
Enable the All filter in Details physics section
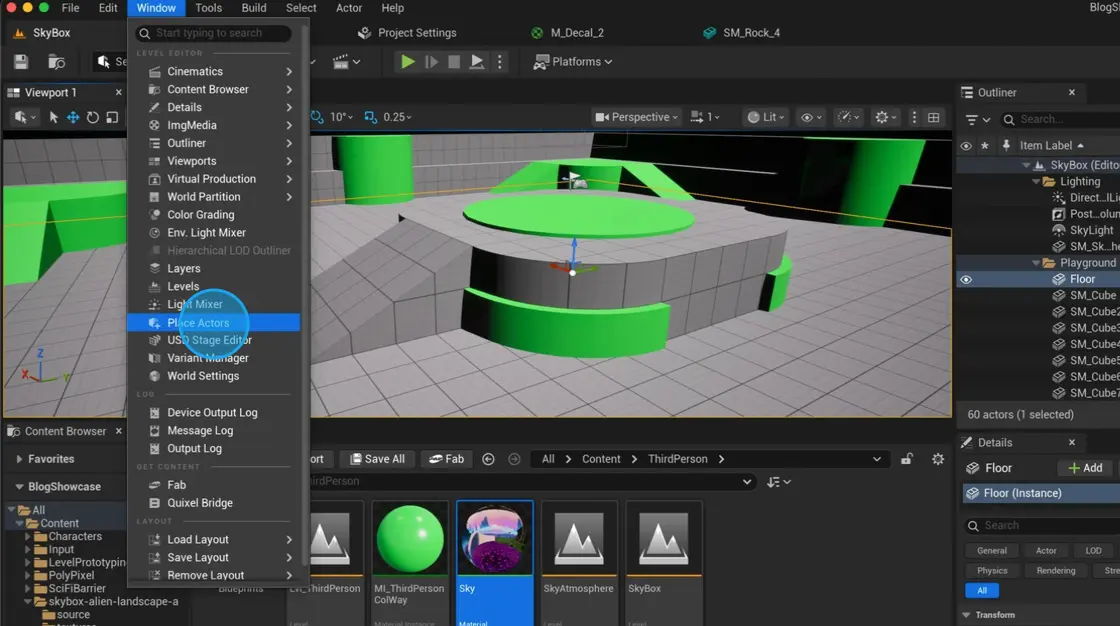pyautogui.click(x=982, y=590)
